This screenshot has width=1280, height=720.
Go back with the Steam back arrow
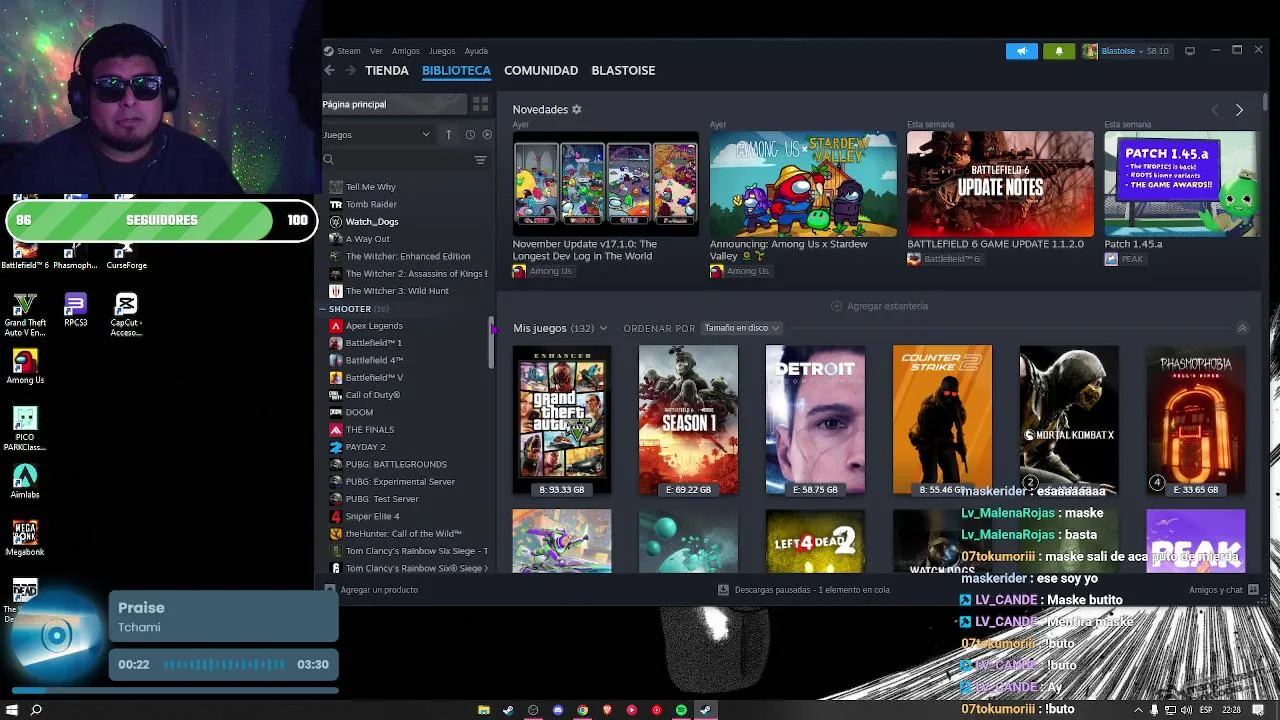tap(329, 70)
